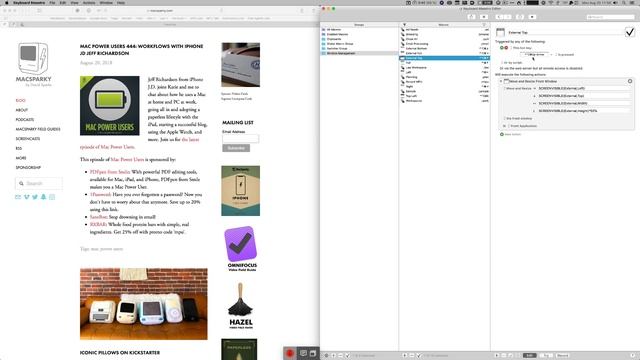Toggle enable for selected macros in list
Image resolution: width=640 pixels, height=360 pixels.
pos(419,356)
